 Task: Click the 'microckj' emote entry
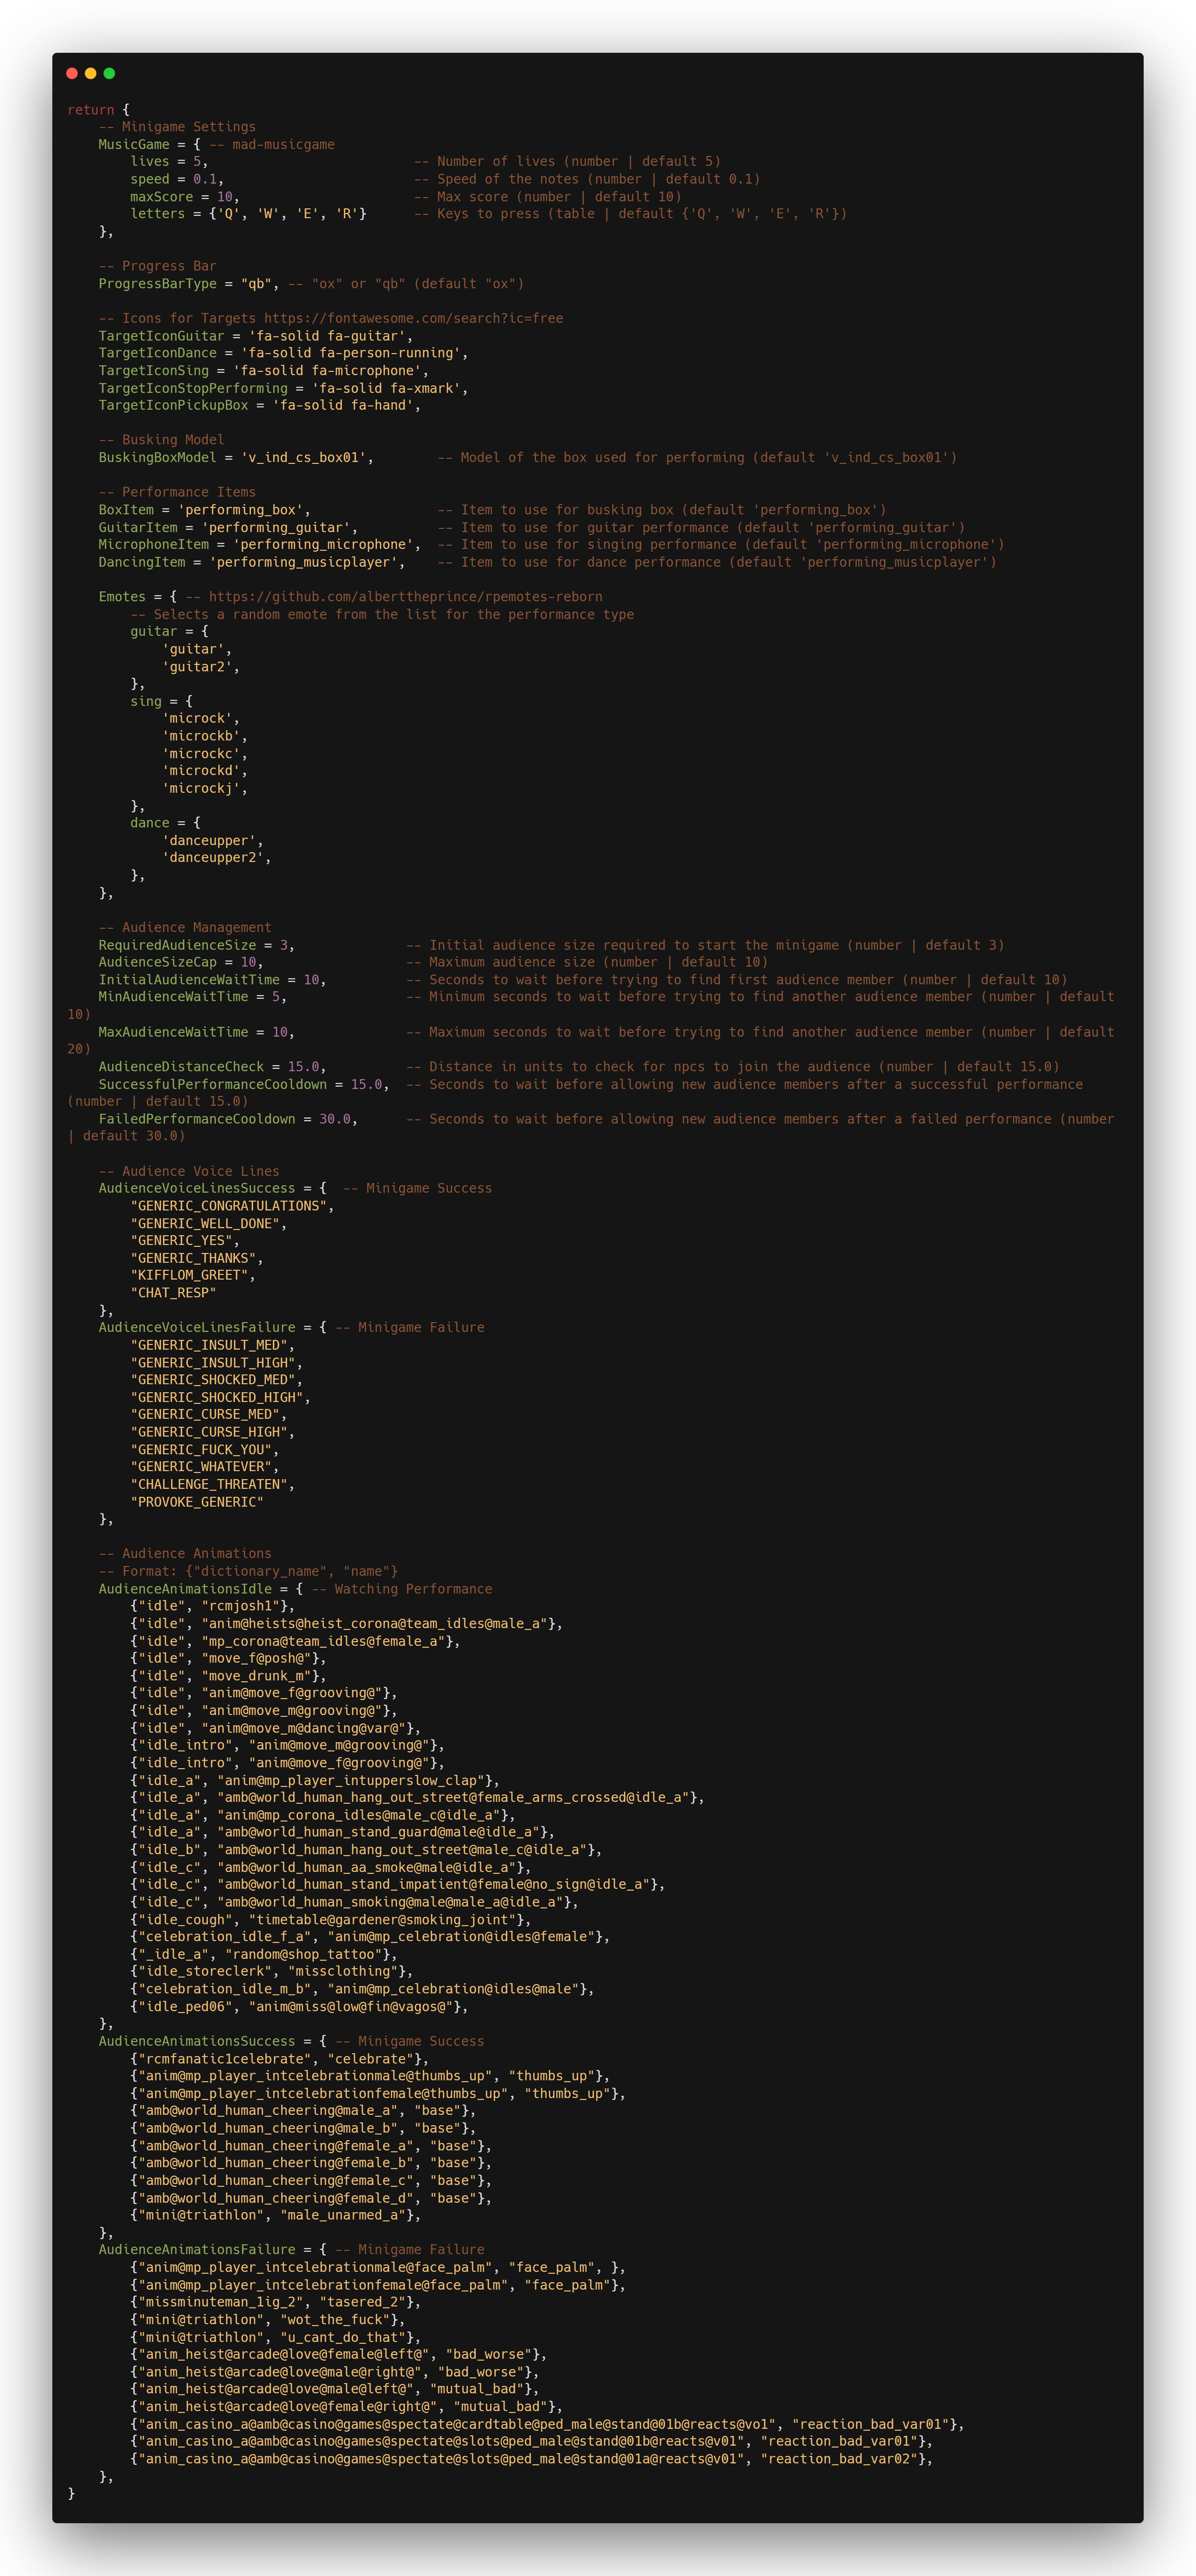point(201,789)
